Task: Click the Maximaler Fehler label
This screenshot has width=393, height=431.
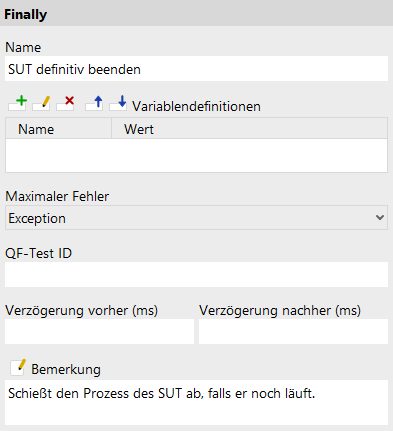Action: tap(57, 196)
